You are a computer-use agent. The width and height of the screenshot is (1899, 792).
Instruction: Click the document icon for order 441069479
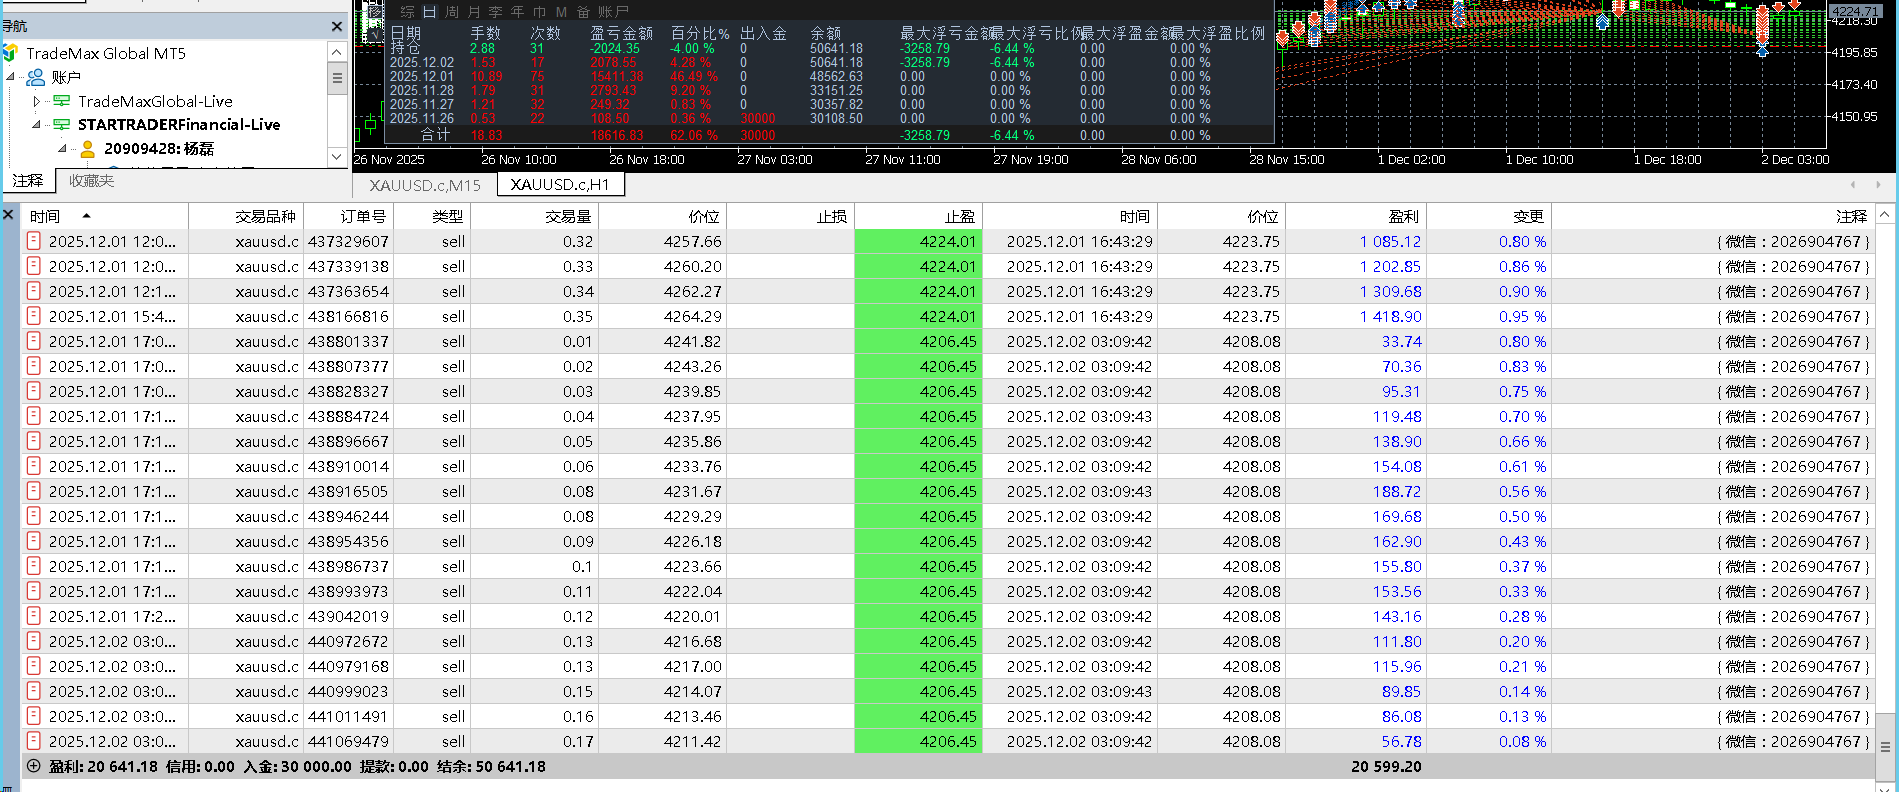(33, 741)
